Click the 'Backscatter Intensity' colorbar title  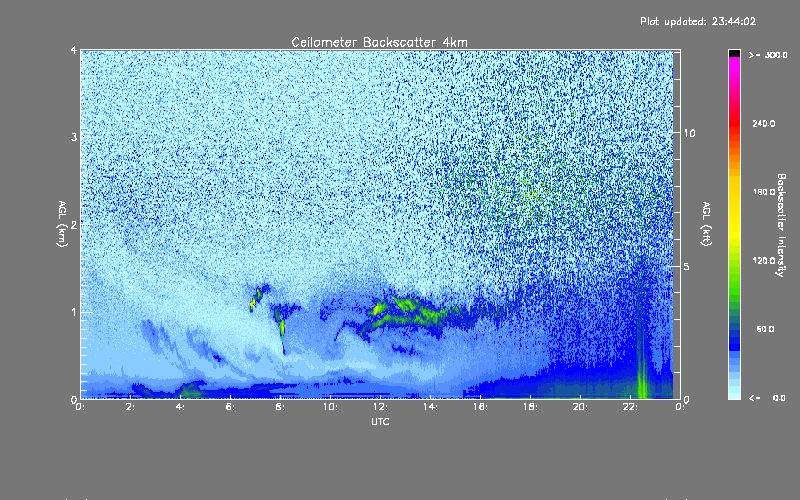(781, 225)
